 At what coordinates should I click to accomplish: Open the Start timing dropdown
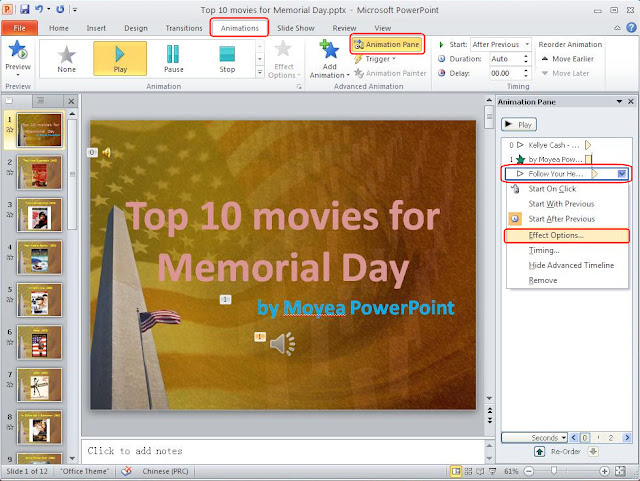click(527, 44)
